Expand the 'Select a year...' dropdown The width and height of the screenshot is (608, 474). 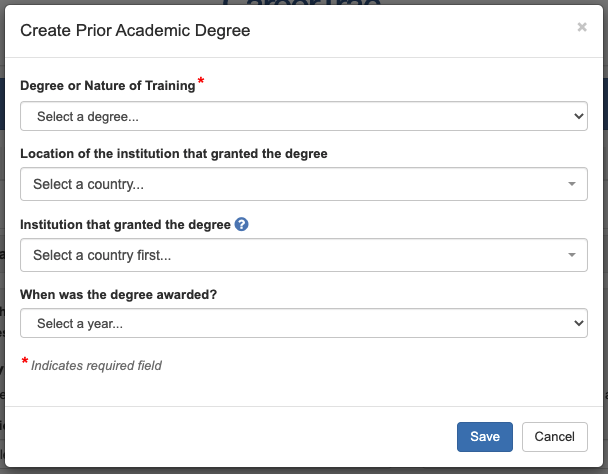303,323
